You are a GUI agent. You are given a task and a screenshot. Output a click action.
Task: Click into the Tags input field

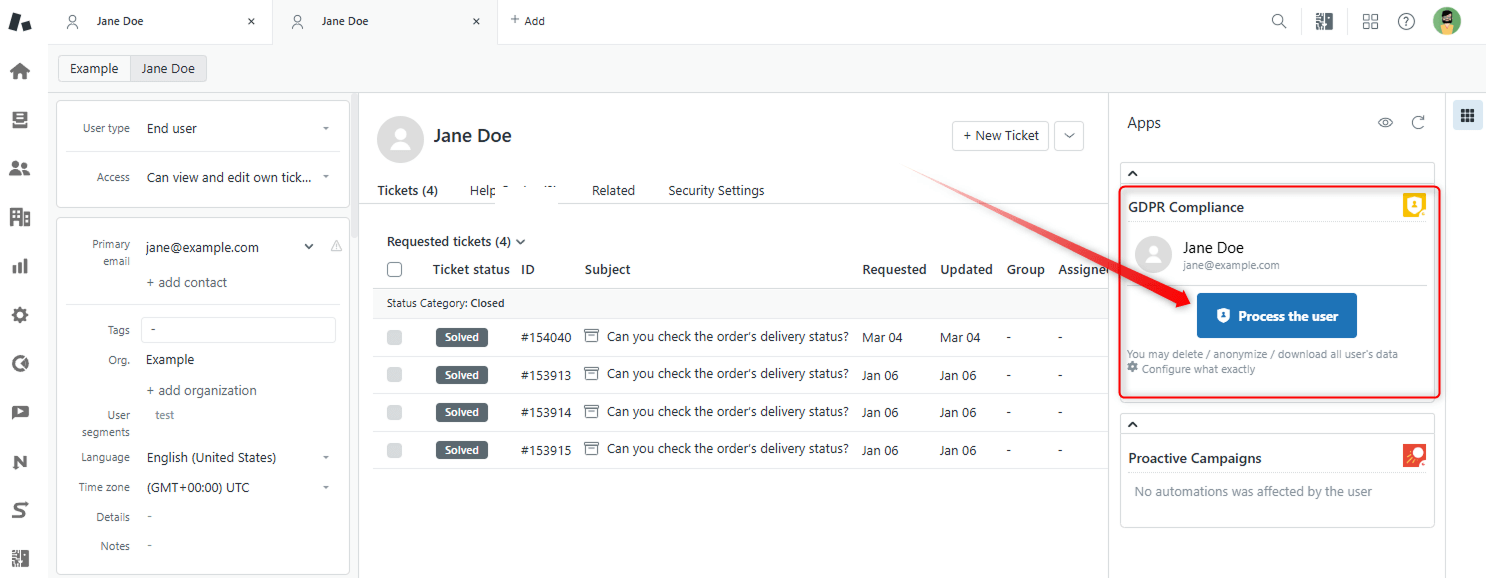point(238,330)
